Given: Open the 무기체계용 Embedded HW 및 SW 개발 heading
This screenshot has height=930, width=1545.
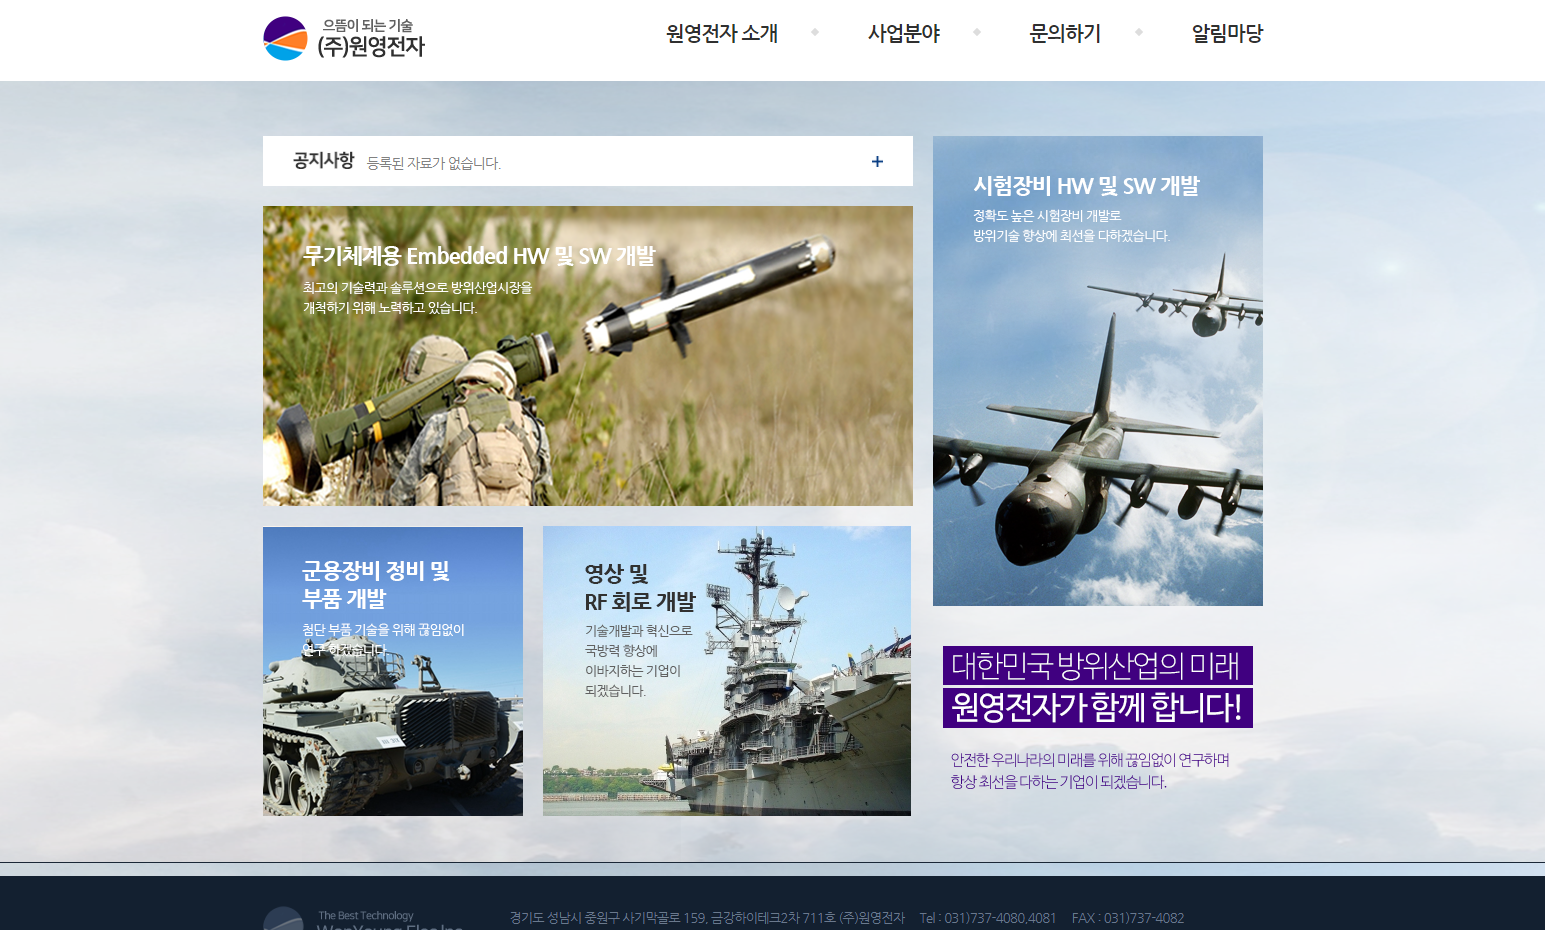Looking at the screenshot, I should coord(478,256).
